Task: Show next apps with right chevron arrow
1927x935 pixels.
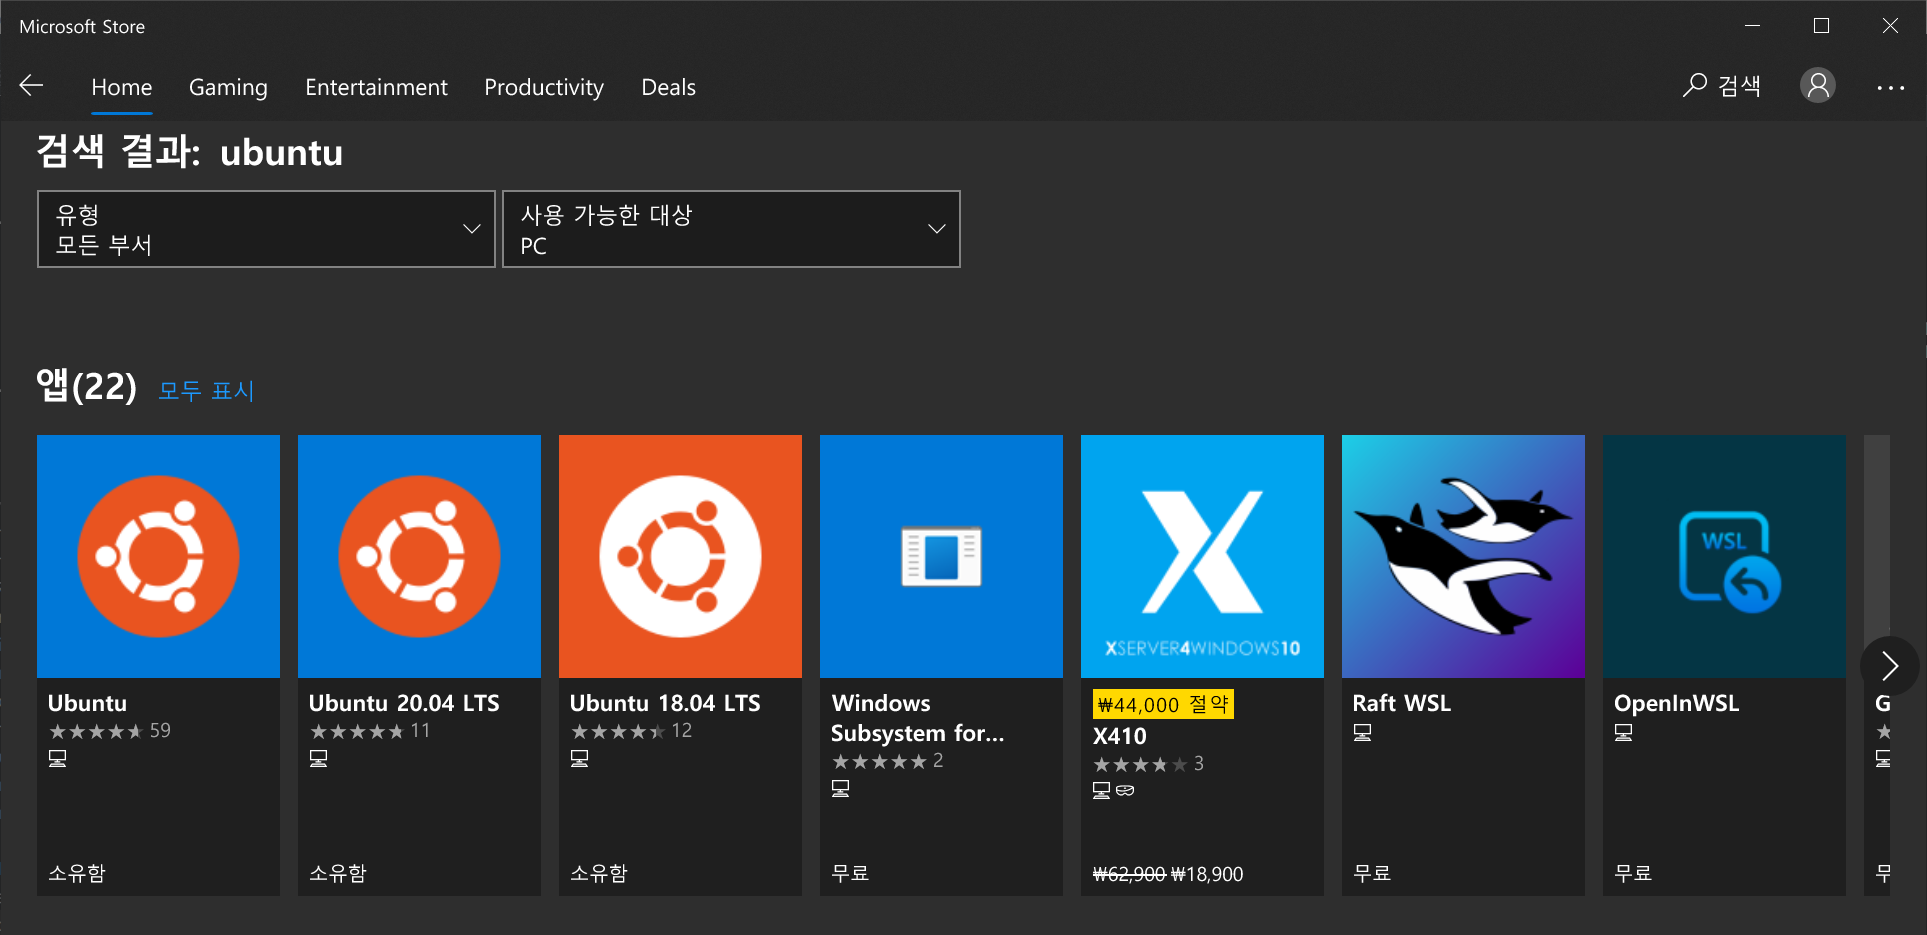Action: (1889, 666)
